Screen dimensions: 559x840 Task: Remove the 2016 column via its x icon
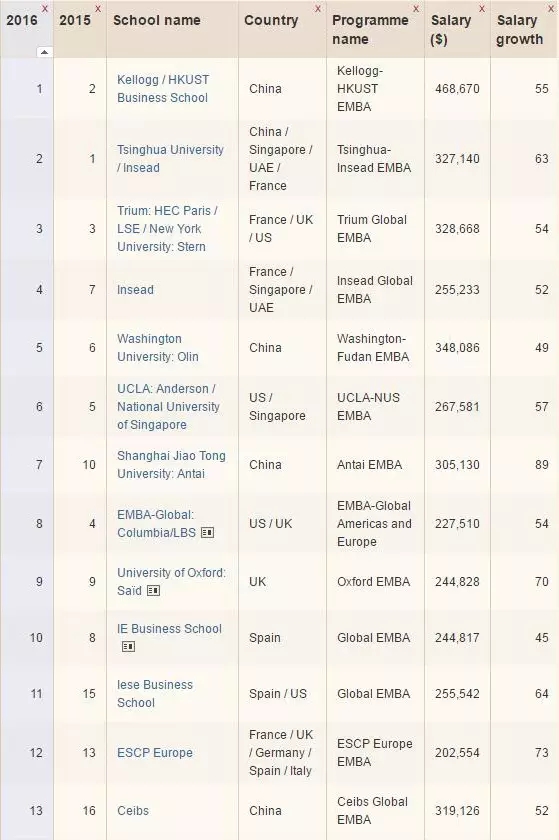pos(45,9)
